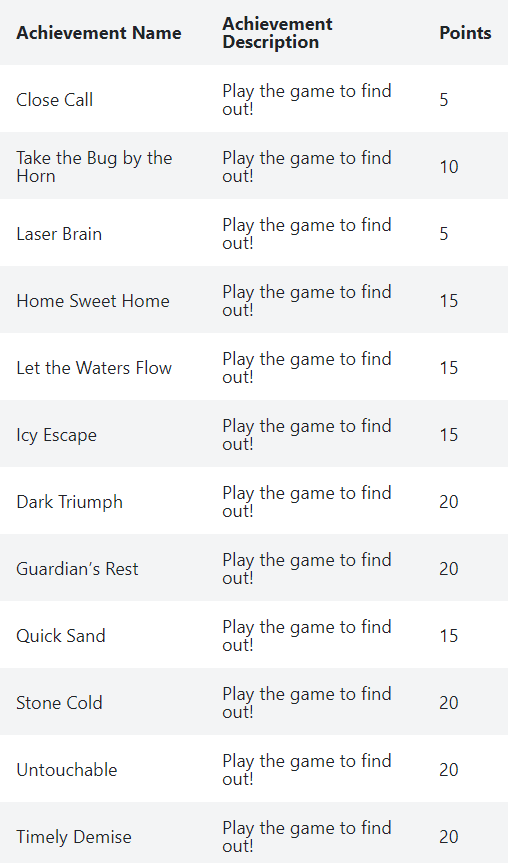Click the Points column header
Screen dimensions: 508x863
[x=465, y=33]
